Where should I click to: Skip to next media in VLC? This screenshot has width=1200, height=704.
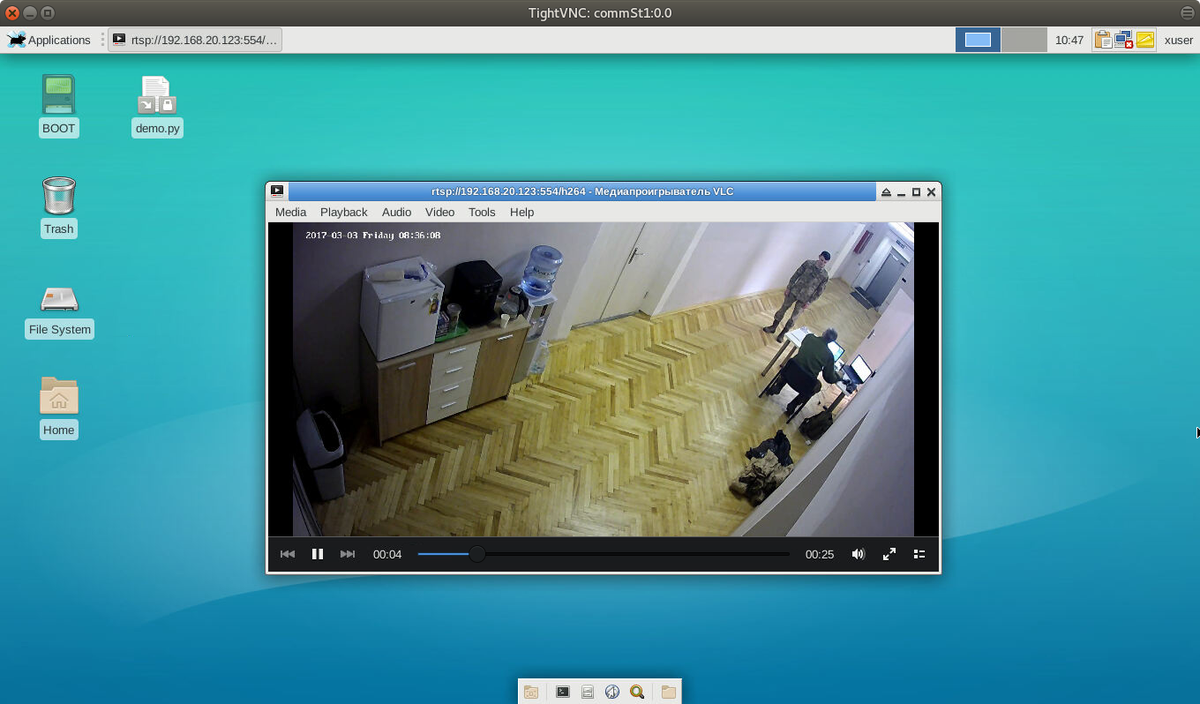[x=347, y=554]
